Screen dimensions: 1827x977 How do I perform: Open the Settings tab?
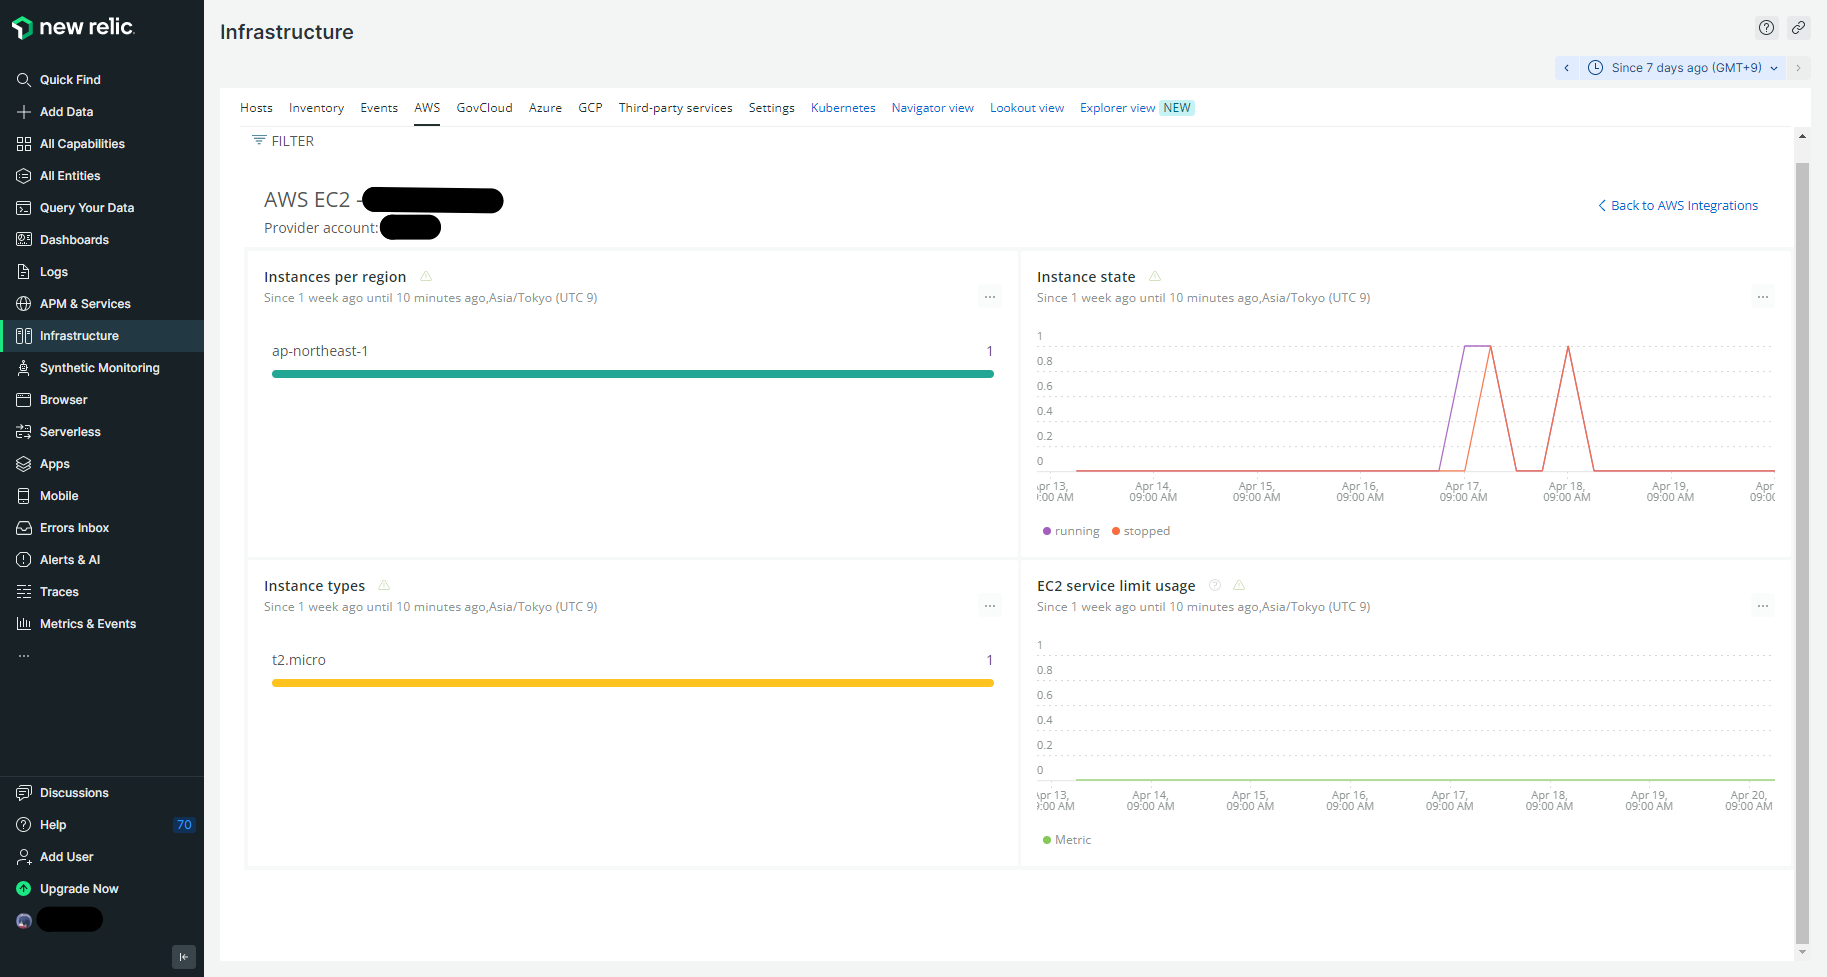pyautogui.click(x=771, y=108)
